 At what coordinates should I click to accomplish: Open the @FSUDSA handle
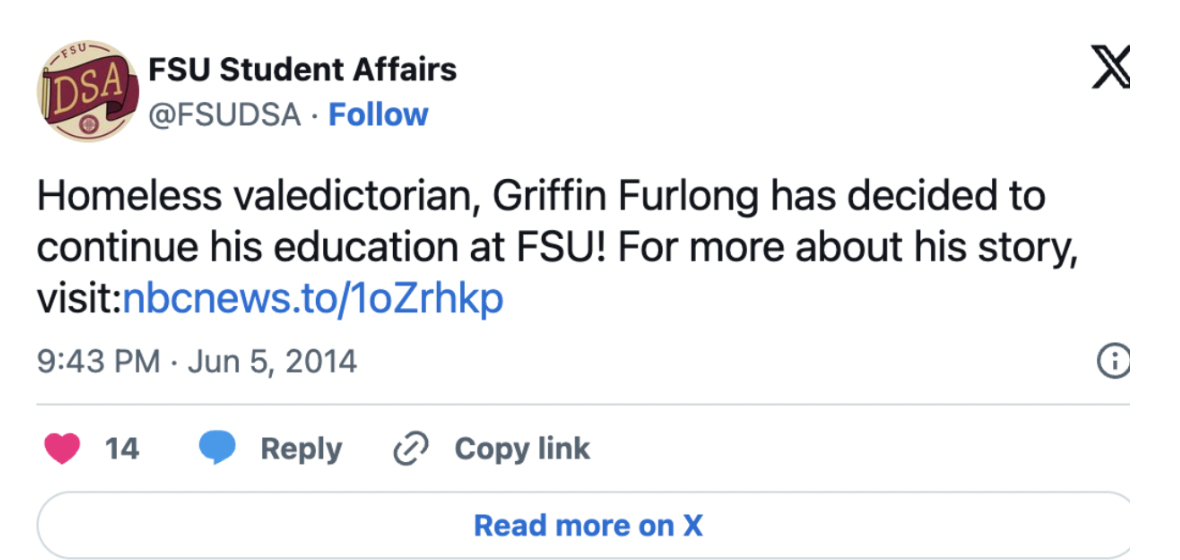tap(225, 115)
